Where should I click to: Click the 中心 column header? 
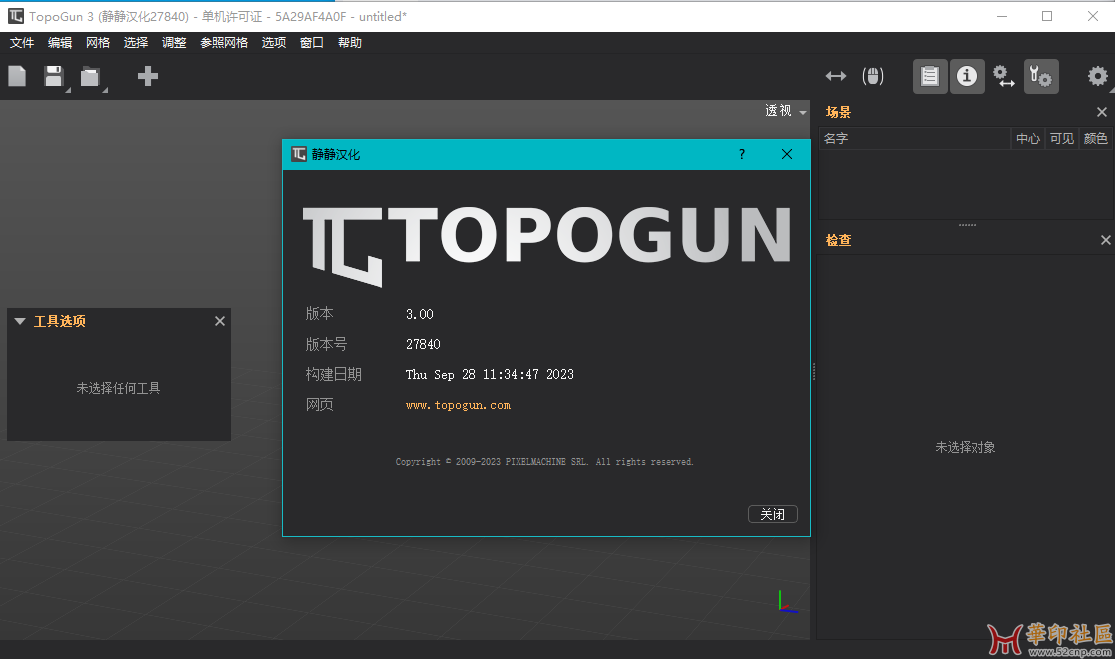[1028, 139]
